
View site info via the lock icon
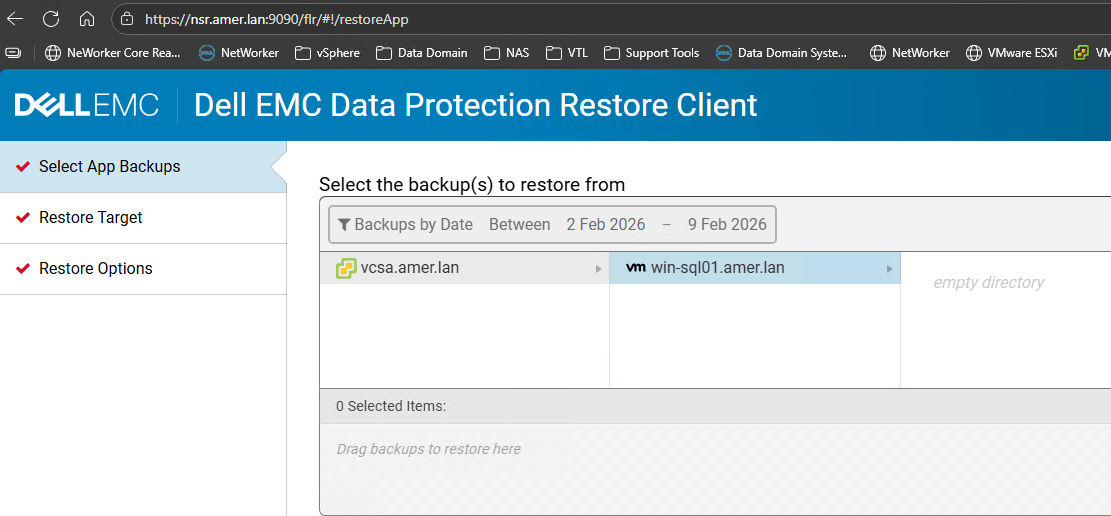(126, 19)
